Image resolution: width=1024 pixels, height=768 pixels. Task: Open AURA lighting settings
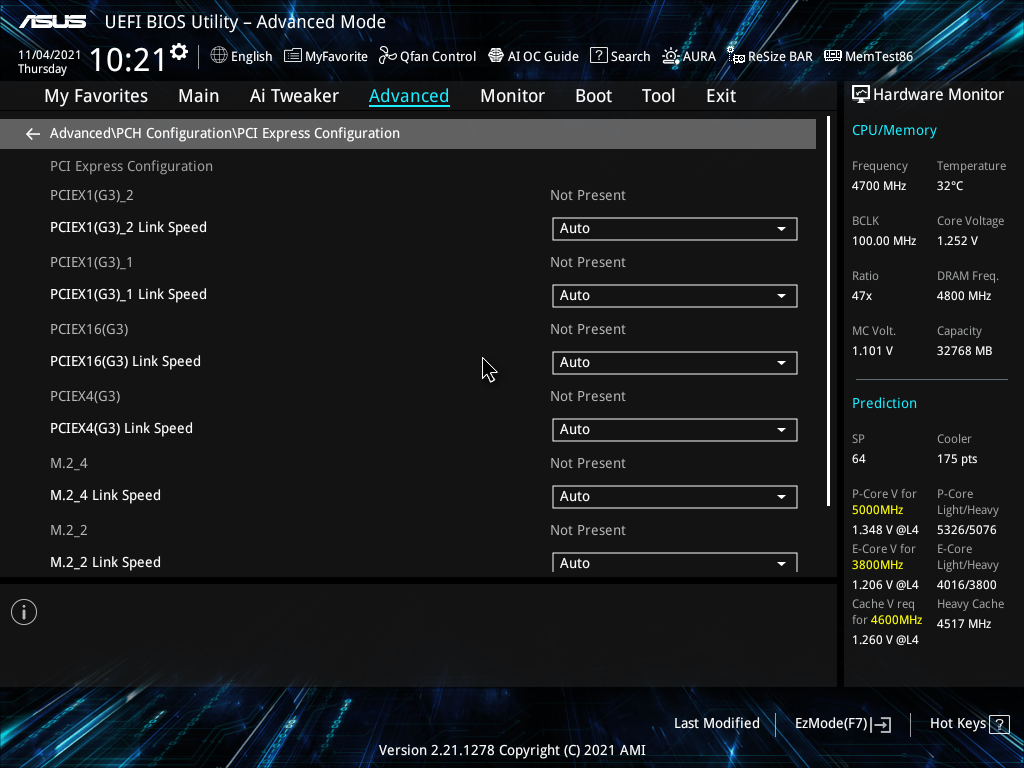(x=689, y=56)
